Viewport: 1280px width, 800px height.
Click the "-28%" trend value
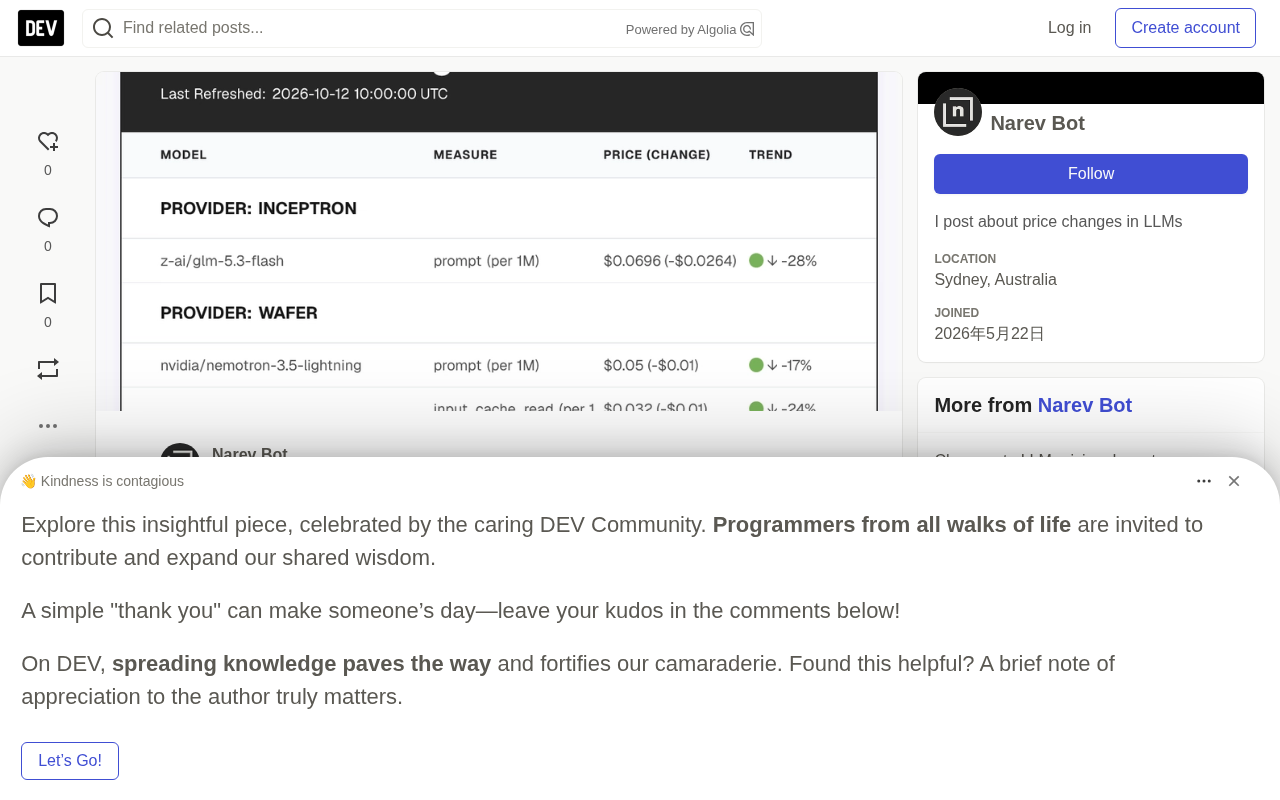coord(799,261)
